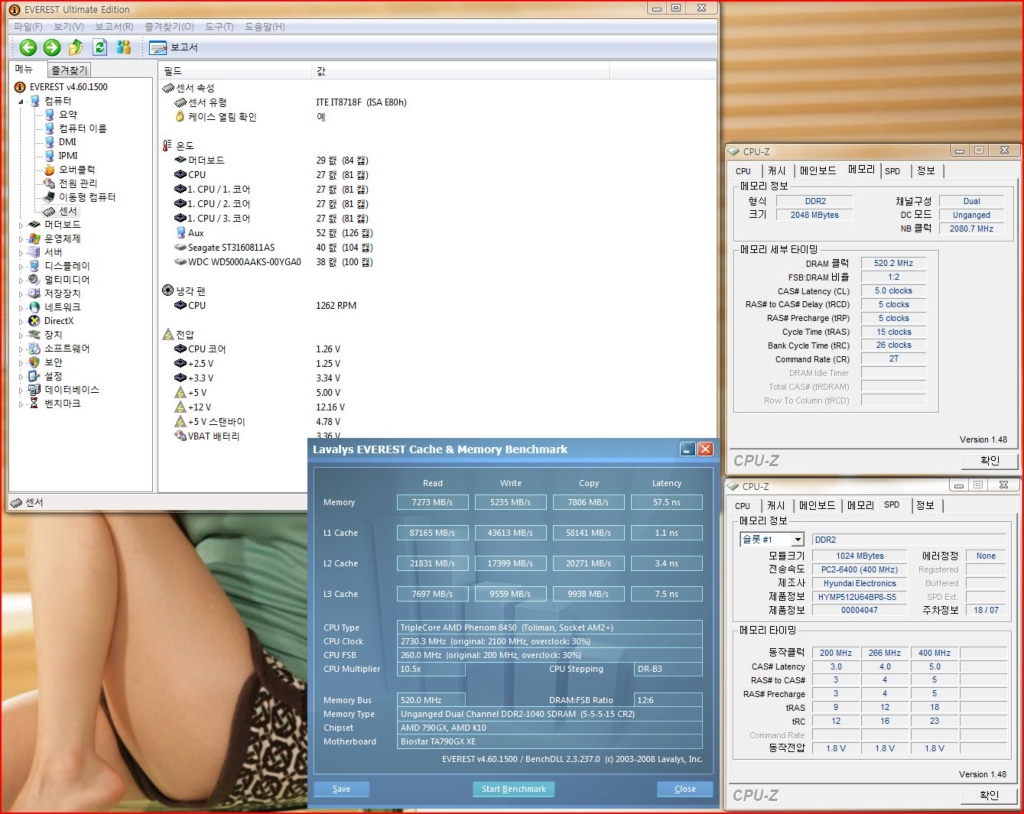Open the 보고서(R) menu
The image size is (1024, 814).
114,27
